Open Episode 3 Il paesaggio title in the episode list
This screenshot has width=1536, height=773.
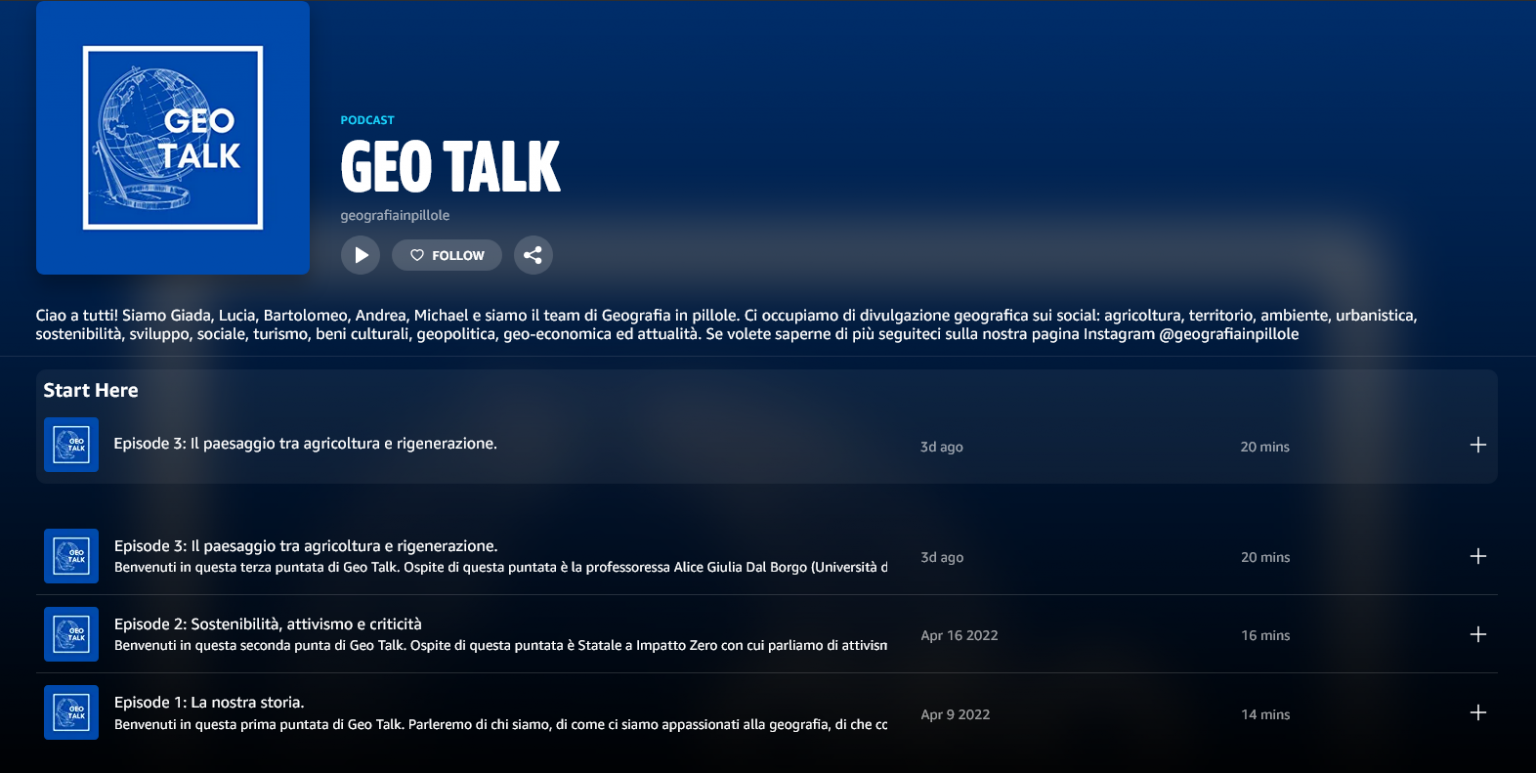pyautogui.click(x=305, y=546)
